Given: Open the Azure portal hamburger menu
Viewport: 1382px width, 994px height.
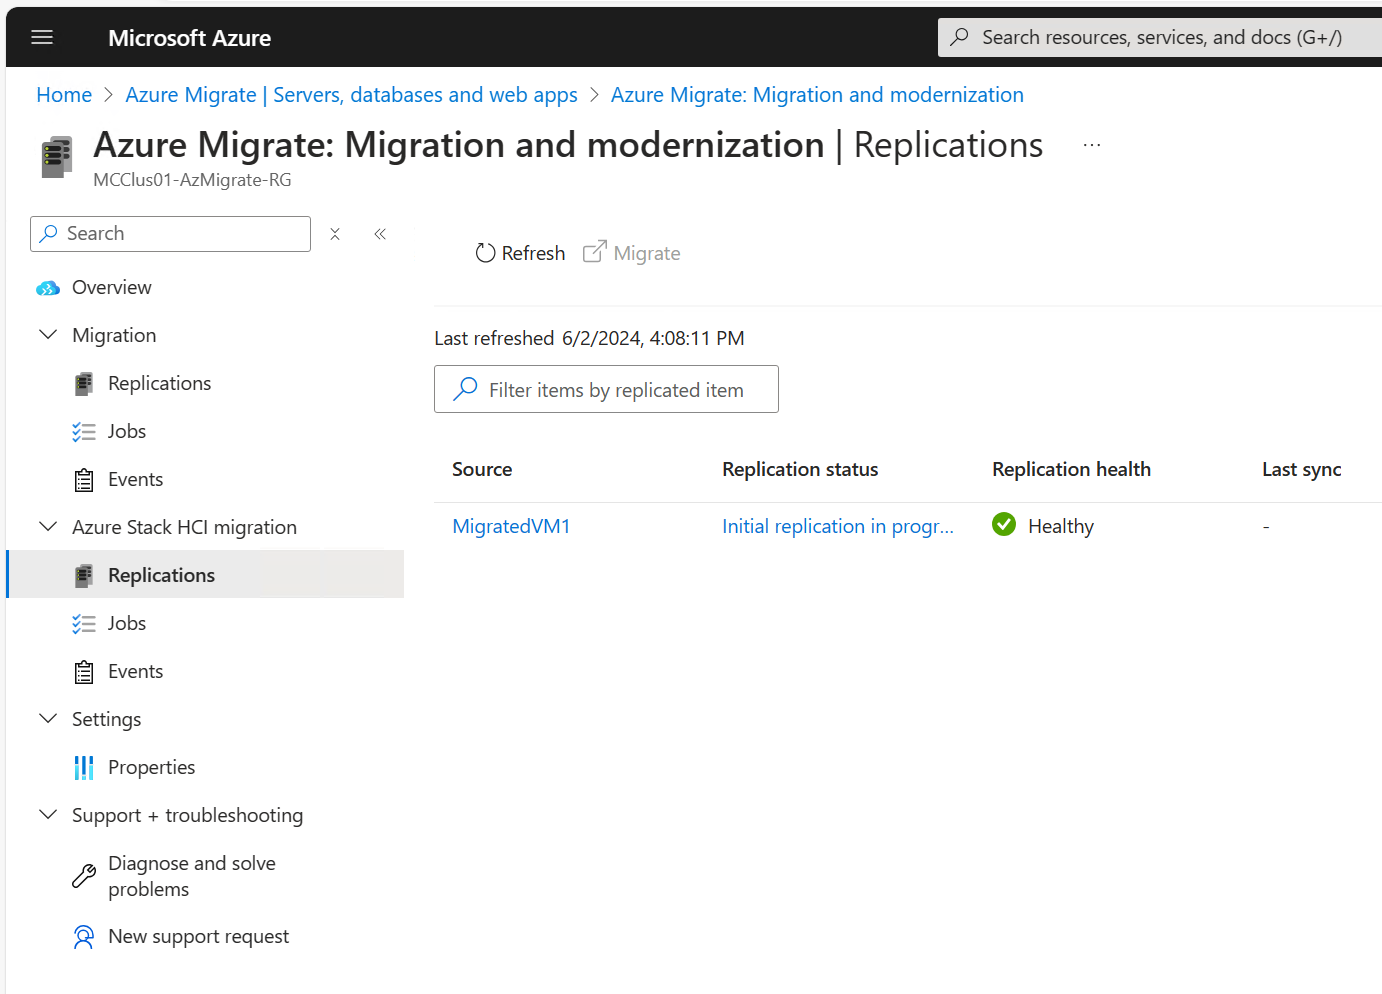Looking at the screenshot, I should click(x=42, y=38).
